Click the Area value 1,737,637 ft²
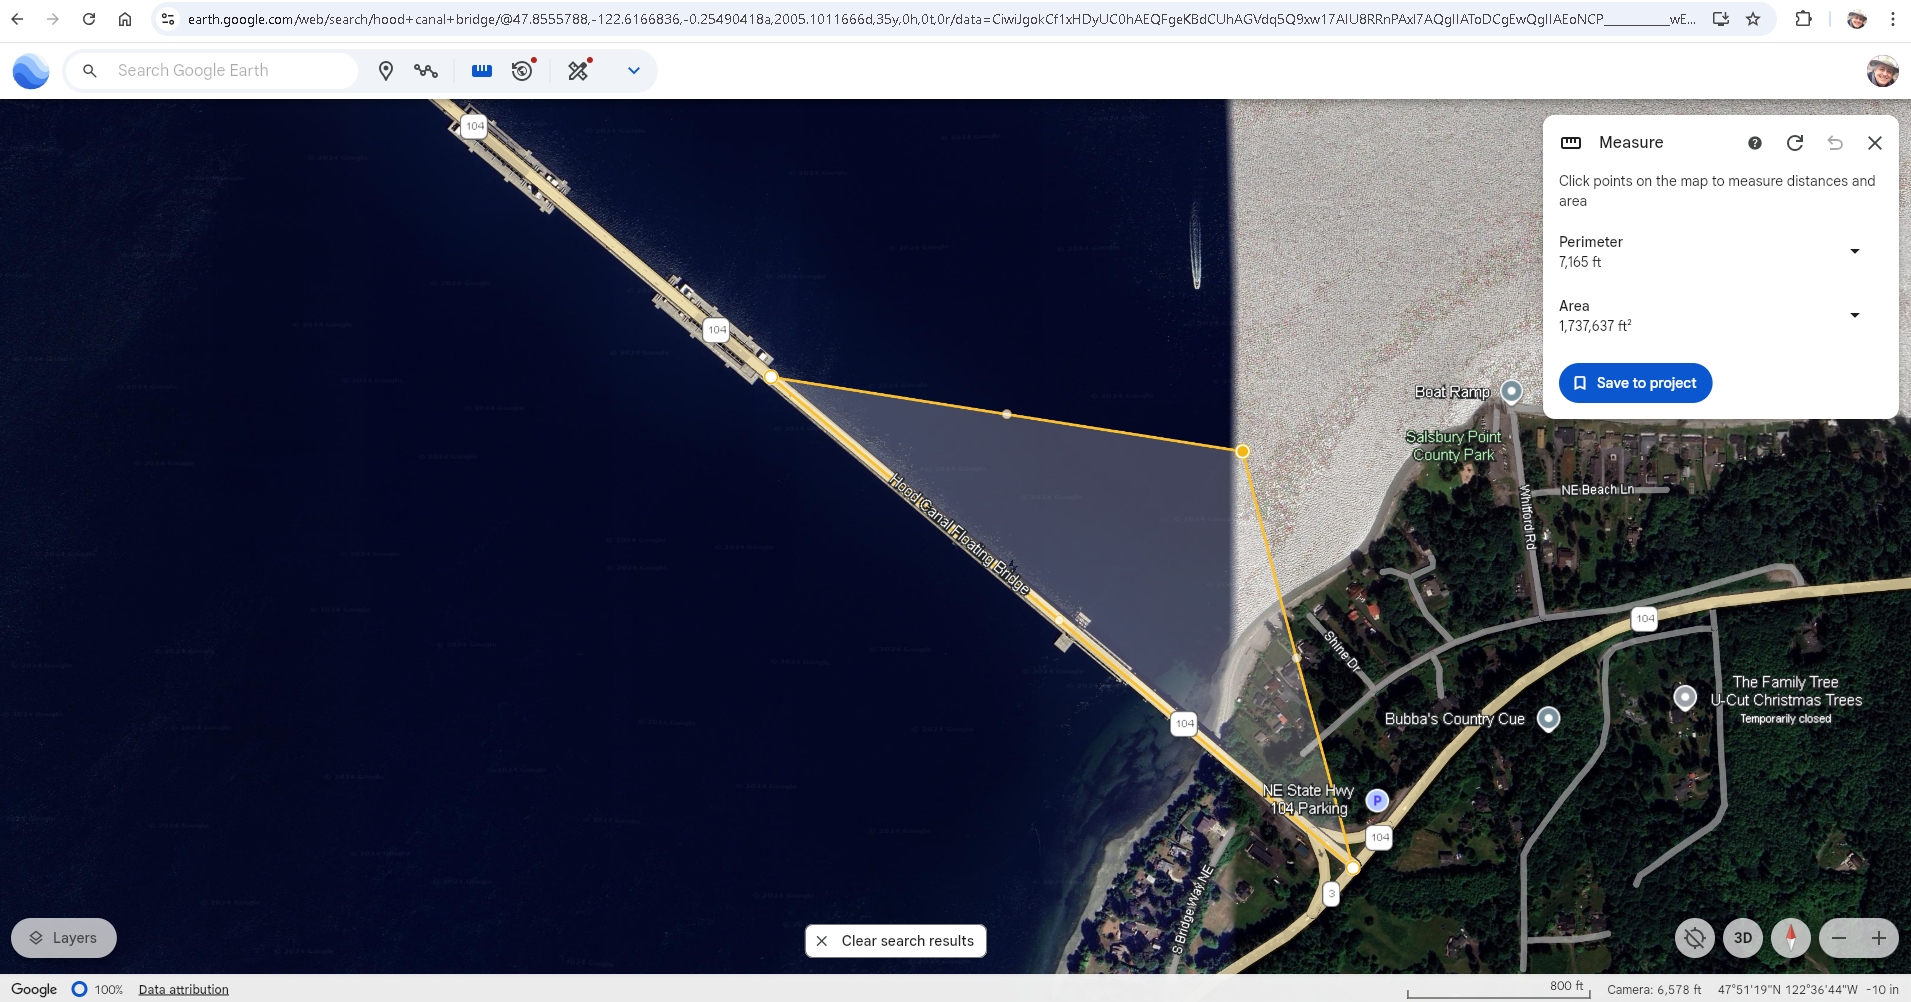The image size is (1911, 1002). click(x=1595, y=326)
